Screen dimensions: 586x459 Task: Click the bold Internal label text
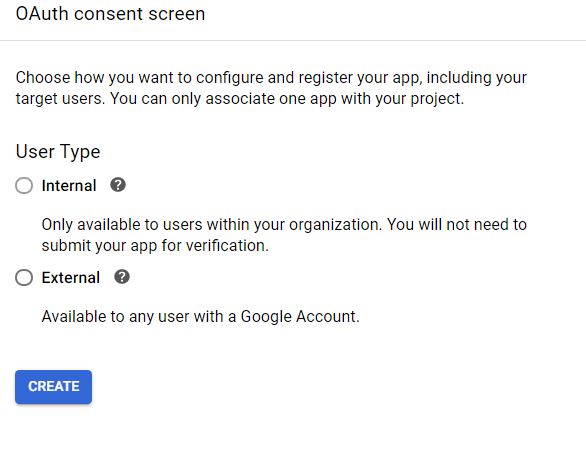tap(69, 185)
